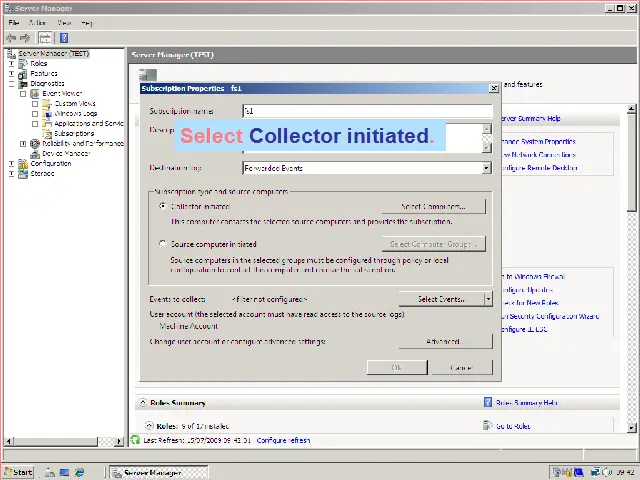
Task: Select the Event Viewer icon in tree
Action: tap(35, 93)
